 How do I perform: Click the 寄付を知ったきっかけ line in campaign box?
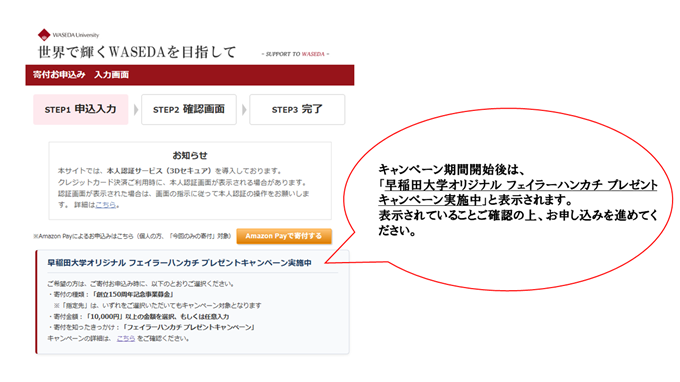point(152,327)
